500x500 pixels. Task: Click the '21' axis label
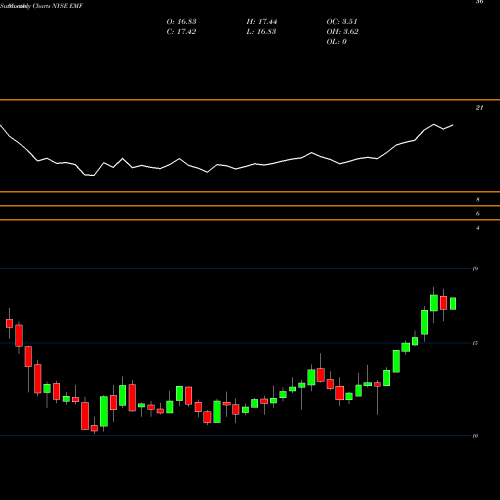click(x=479, y=108)
